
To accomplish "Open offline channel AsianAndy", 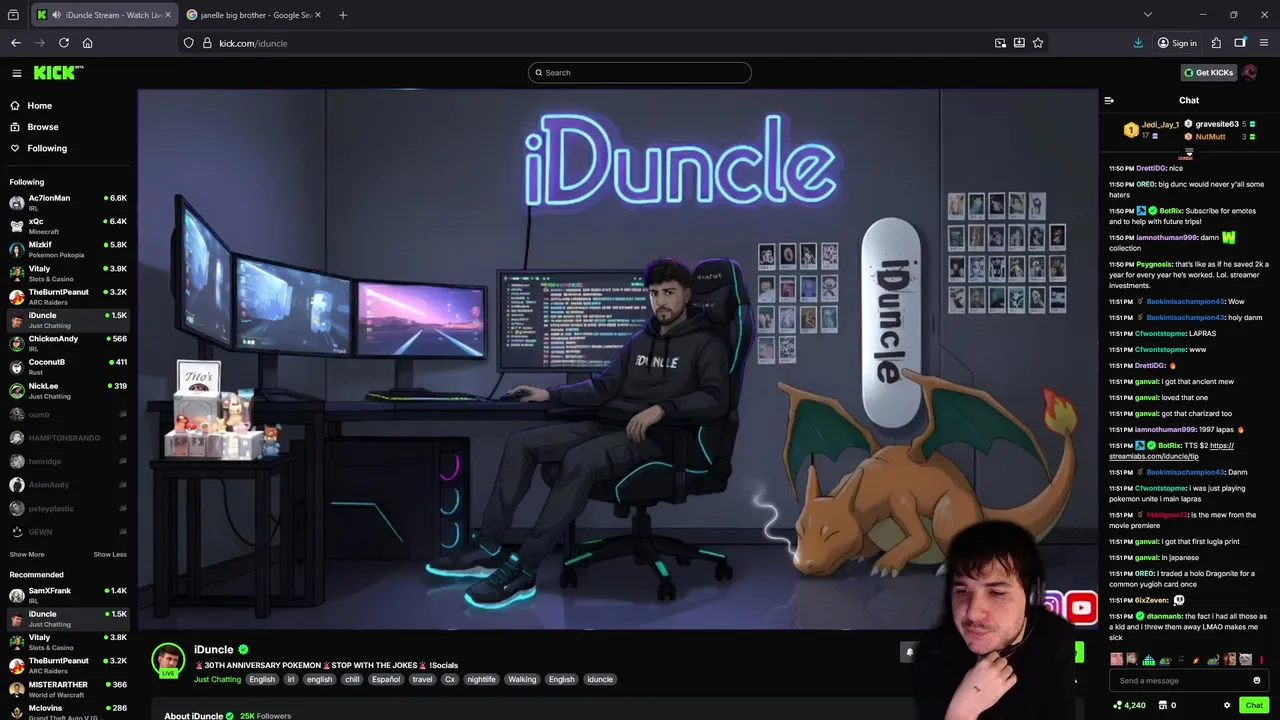I will [x=68, y=485].
